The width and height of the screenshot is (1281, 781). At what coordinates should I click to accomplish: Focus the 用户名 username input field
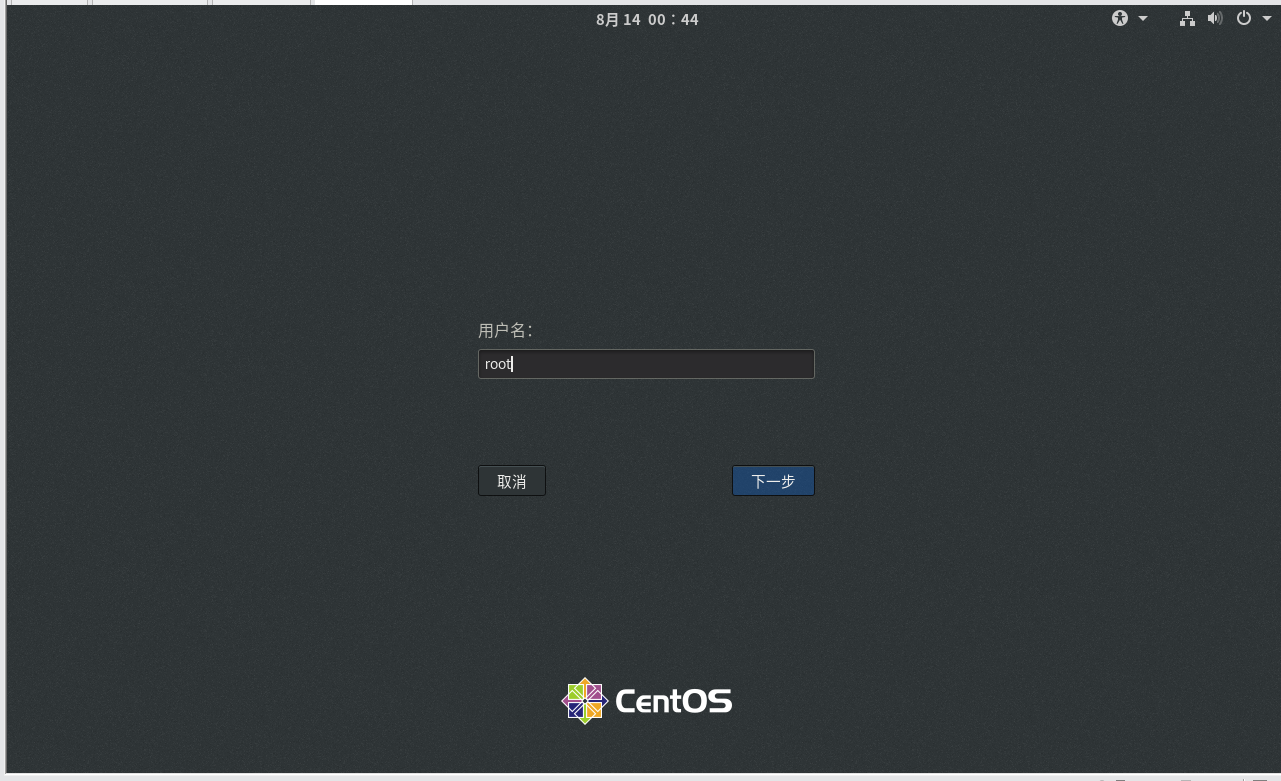click(x=646, y=364)
